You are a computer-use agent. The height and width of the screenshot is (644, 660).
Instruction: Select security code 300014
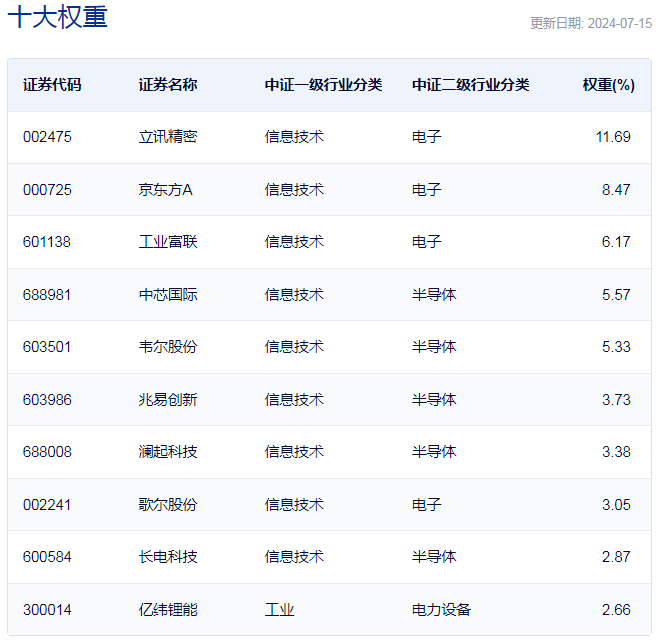pyautogui.click(x=47, y=610)
